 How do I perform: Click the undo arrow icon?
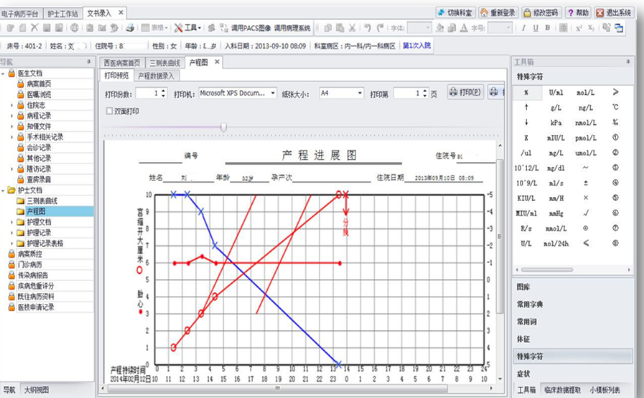pos(367,28)
